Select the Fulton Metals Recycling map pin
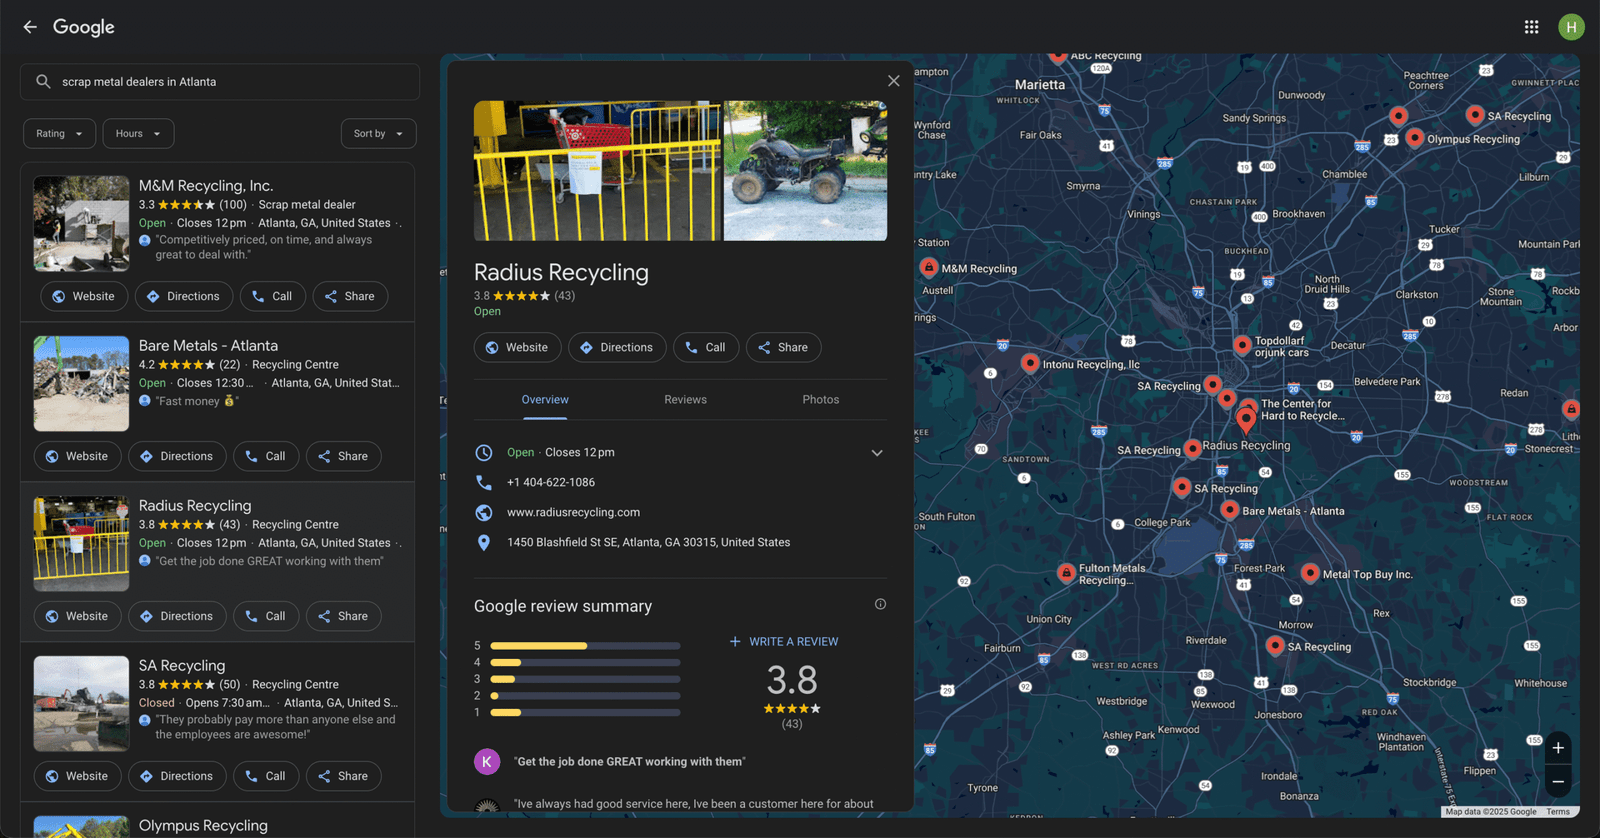The height and width of the screenshot is (838, 1600). [x=1066, y=573]
